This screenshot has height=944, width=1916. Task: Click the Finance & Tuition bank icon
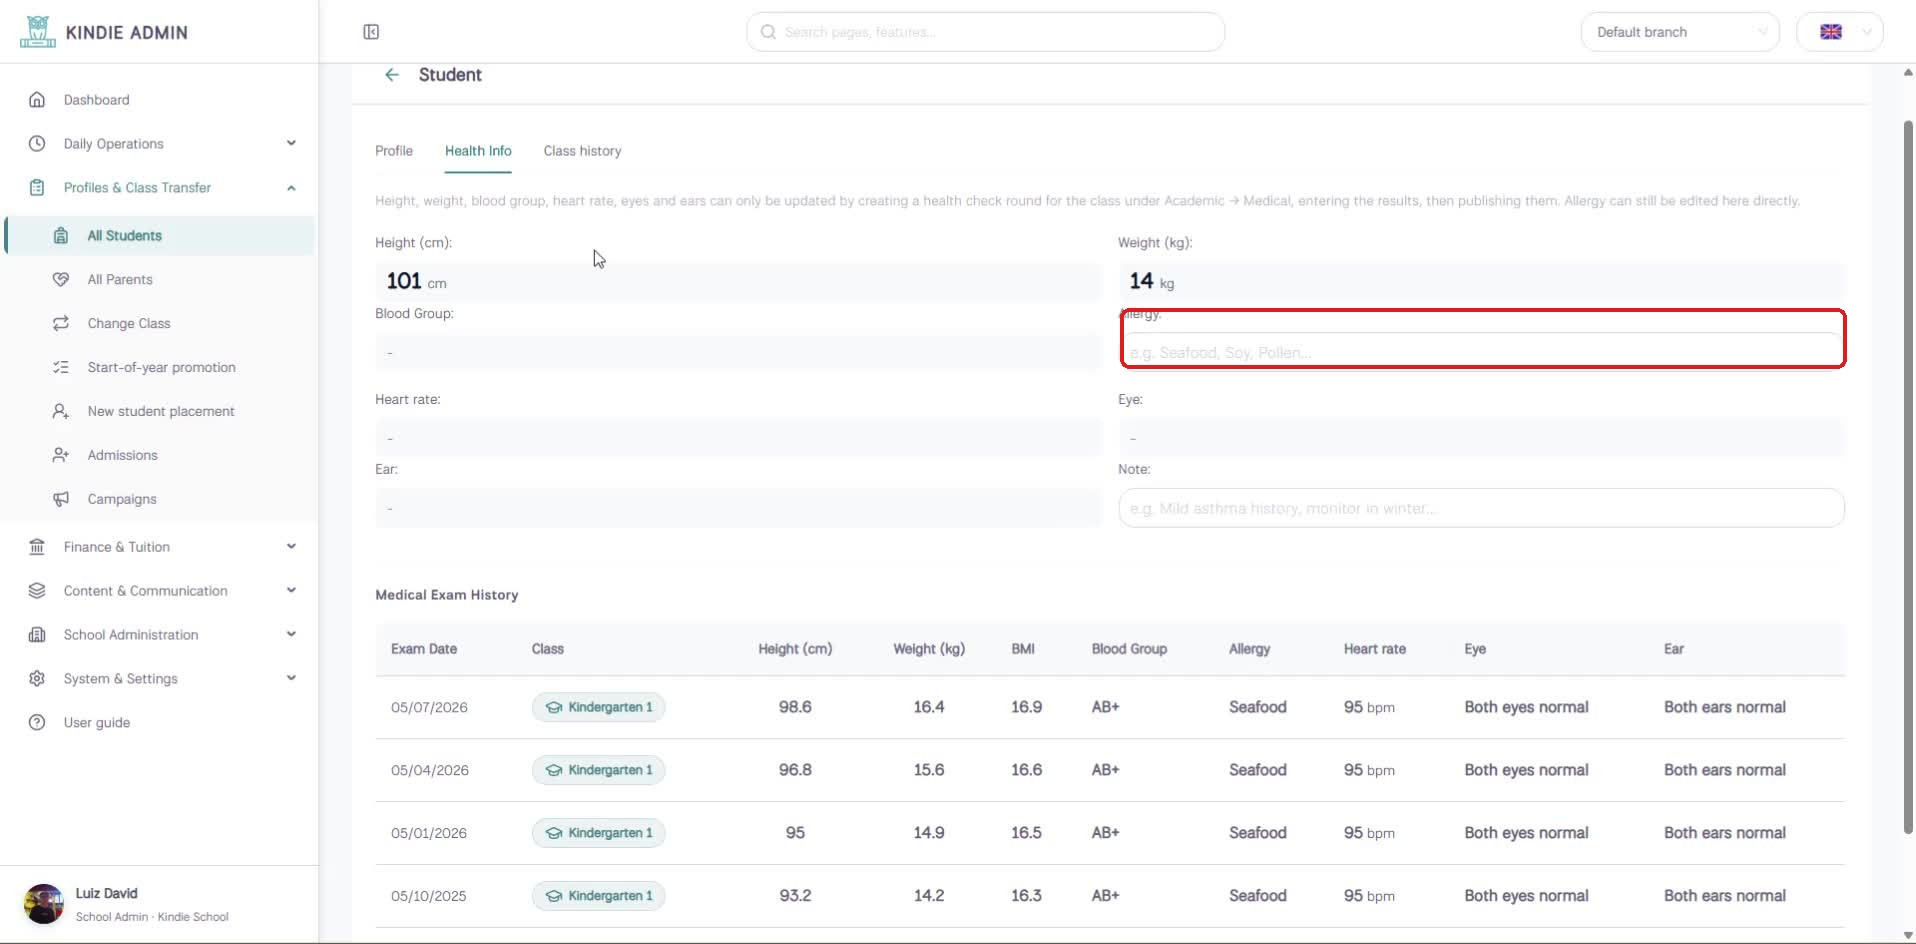click(37, 547)
